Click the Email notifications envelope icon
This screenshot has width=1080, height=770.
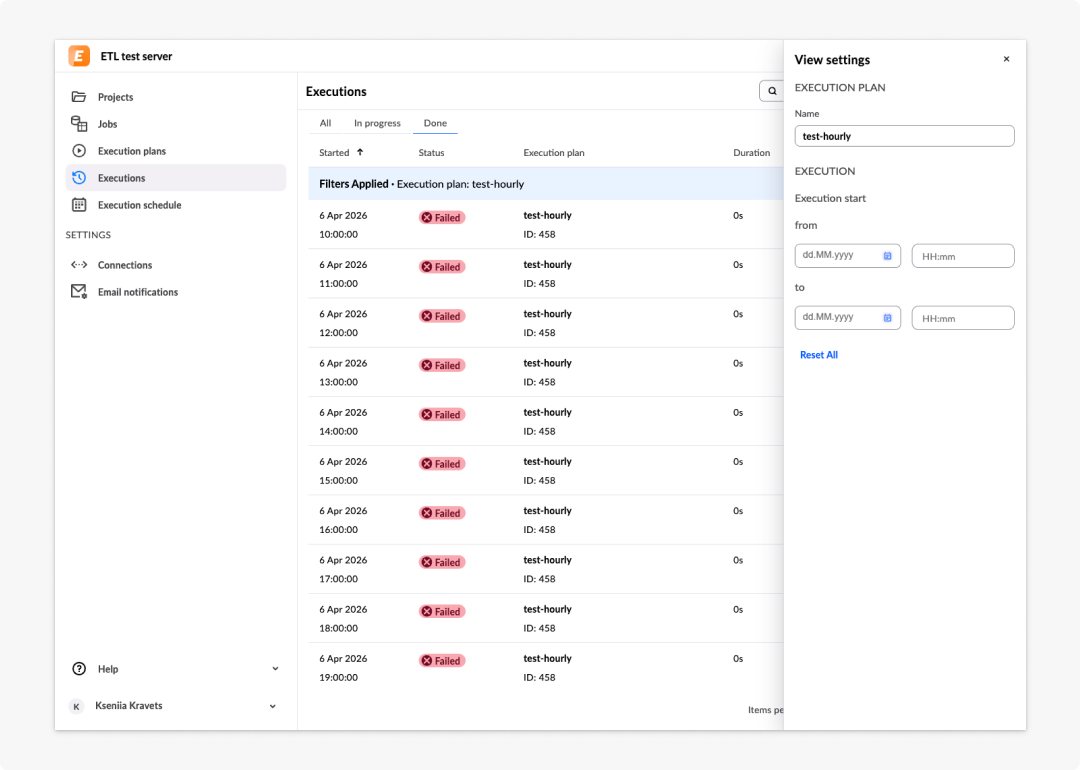79,291
